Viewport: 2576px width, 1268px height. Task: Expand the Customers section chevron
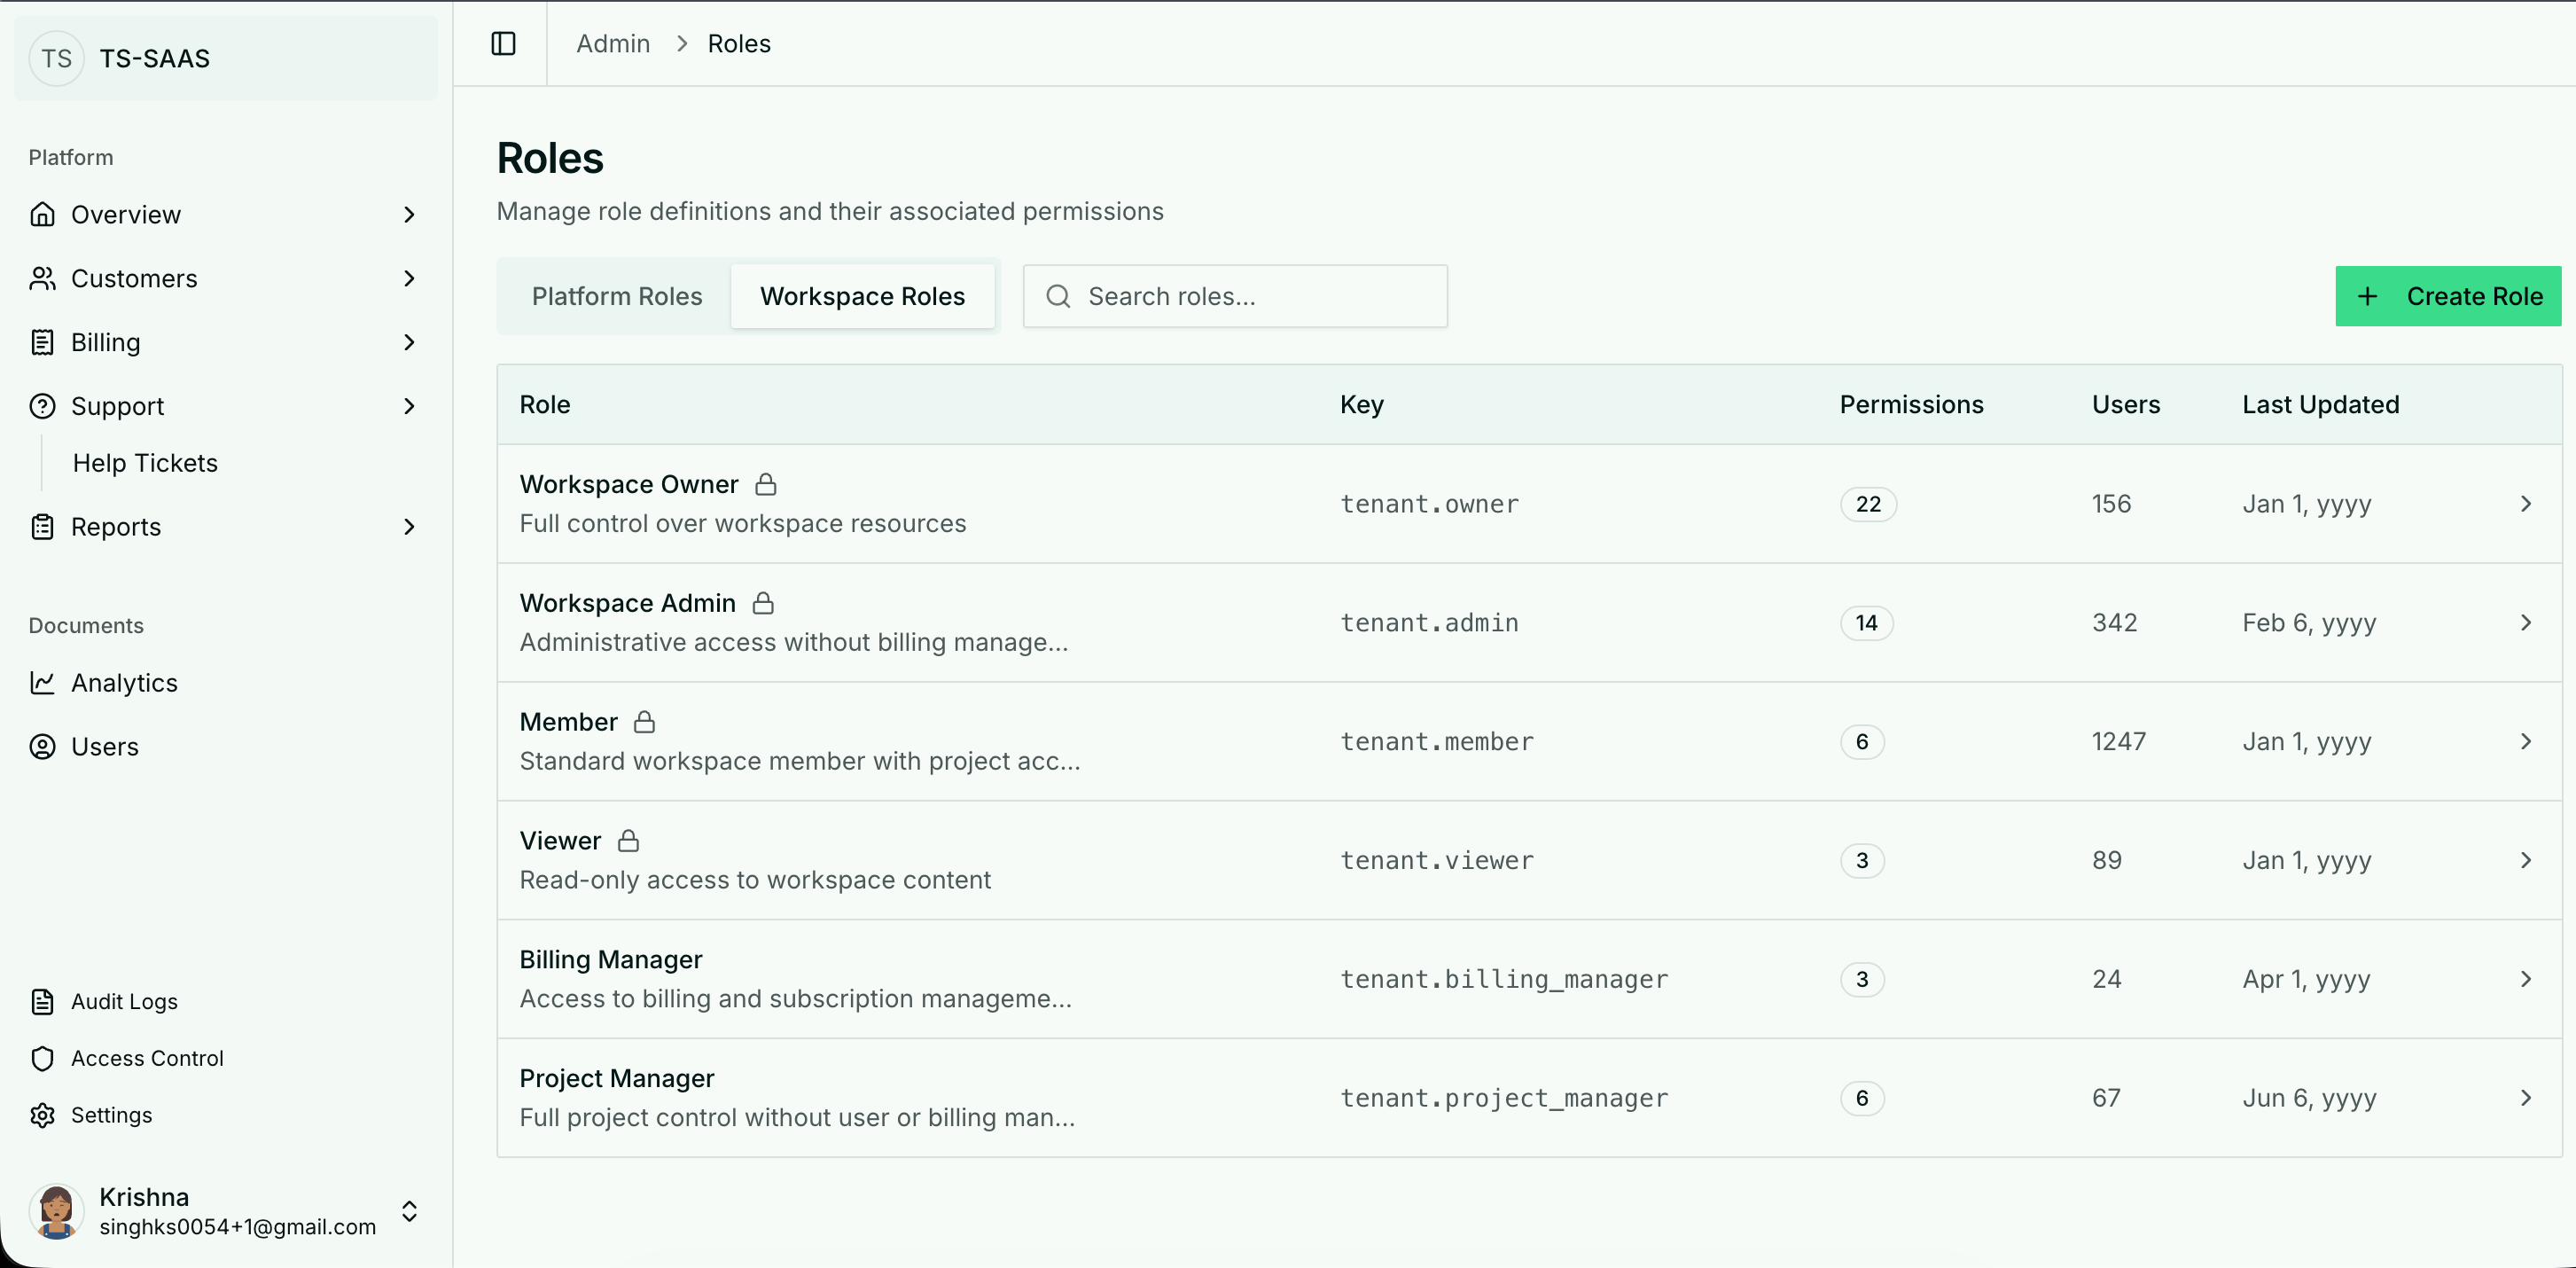tap(409, 279)
